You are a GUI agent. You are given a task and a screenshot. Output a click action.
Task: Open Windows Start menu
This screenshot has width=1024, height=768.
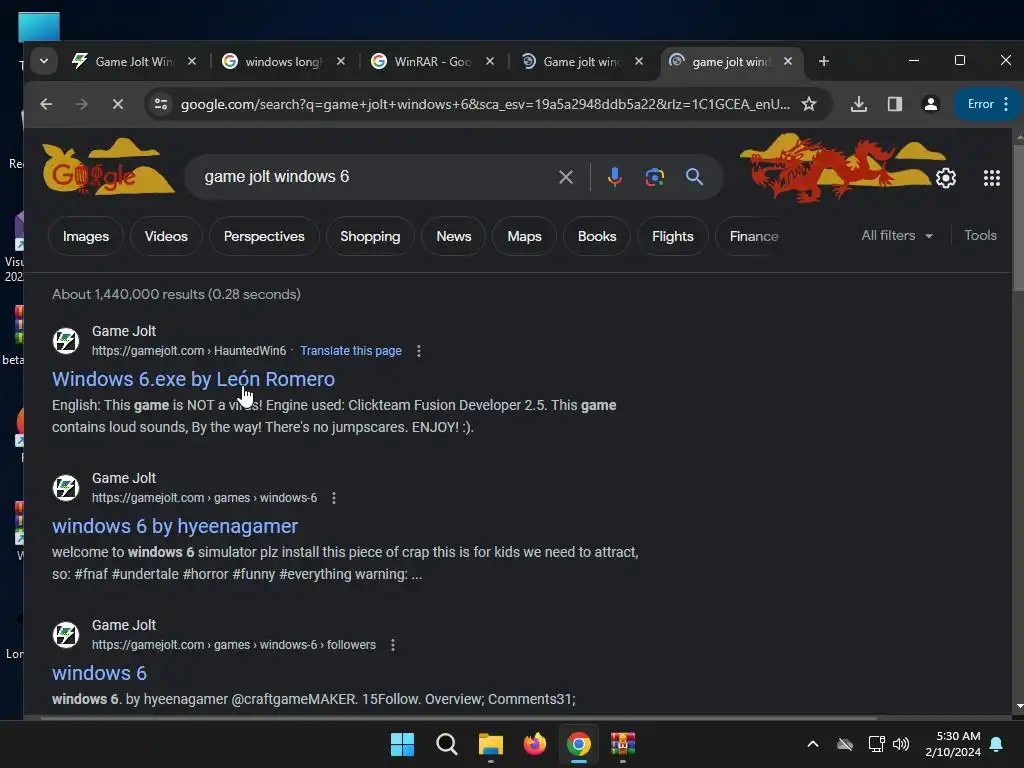402,744
